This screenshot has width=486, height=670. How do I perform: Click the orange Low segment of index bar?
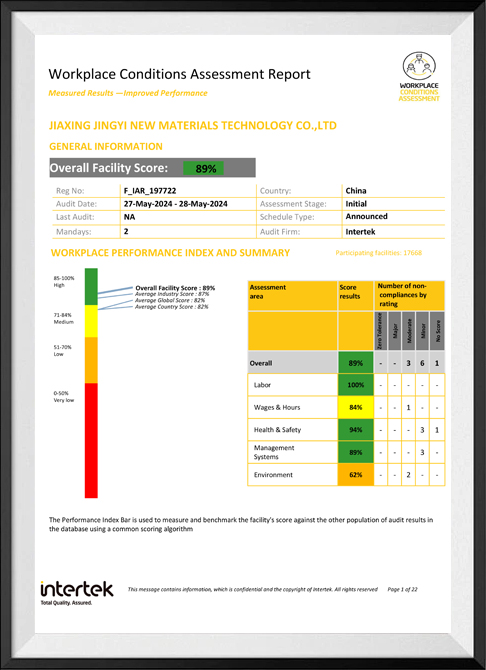pos(91,360)
